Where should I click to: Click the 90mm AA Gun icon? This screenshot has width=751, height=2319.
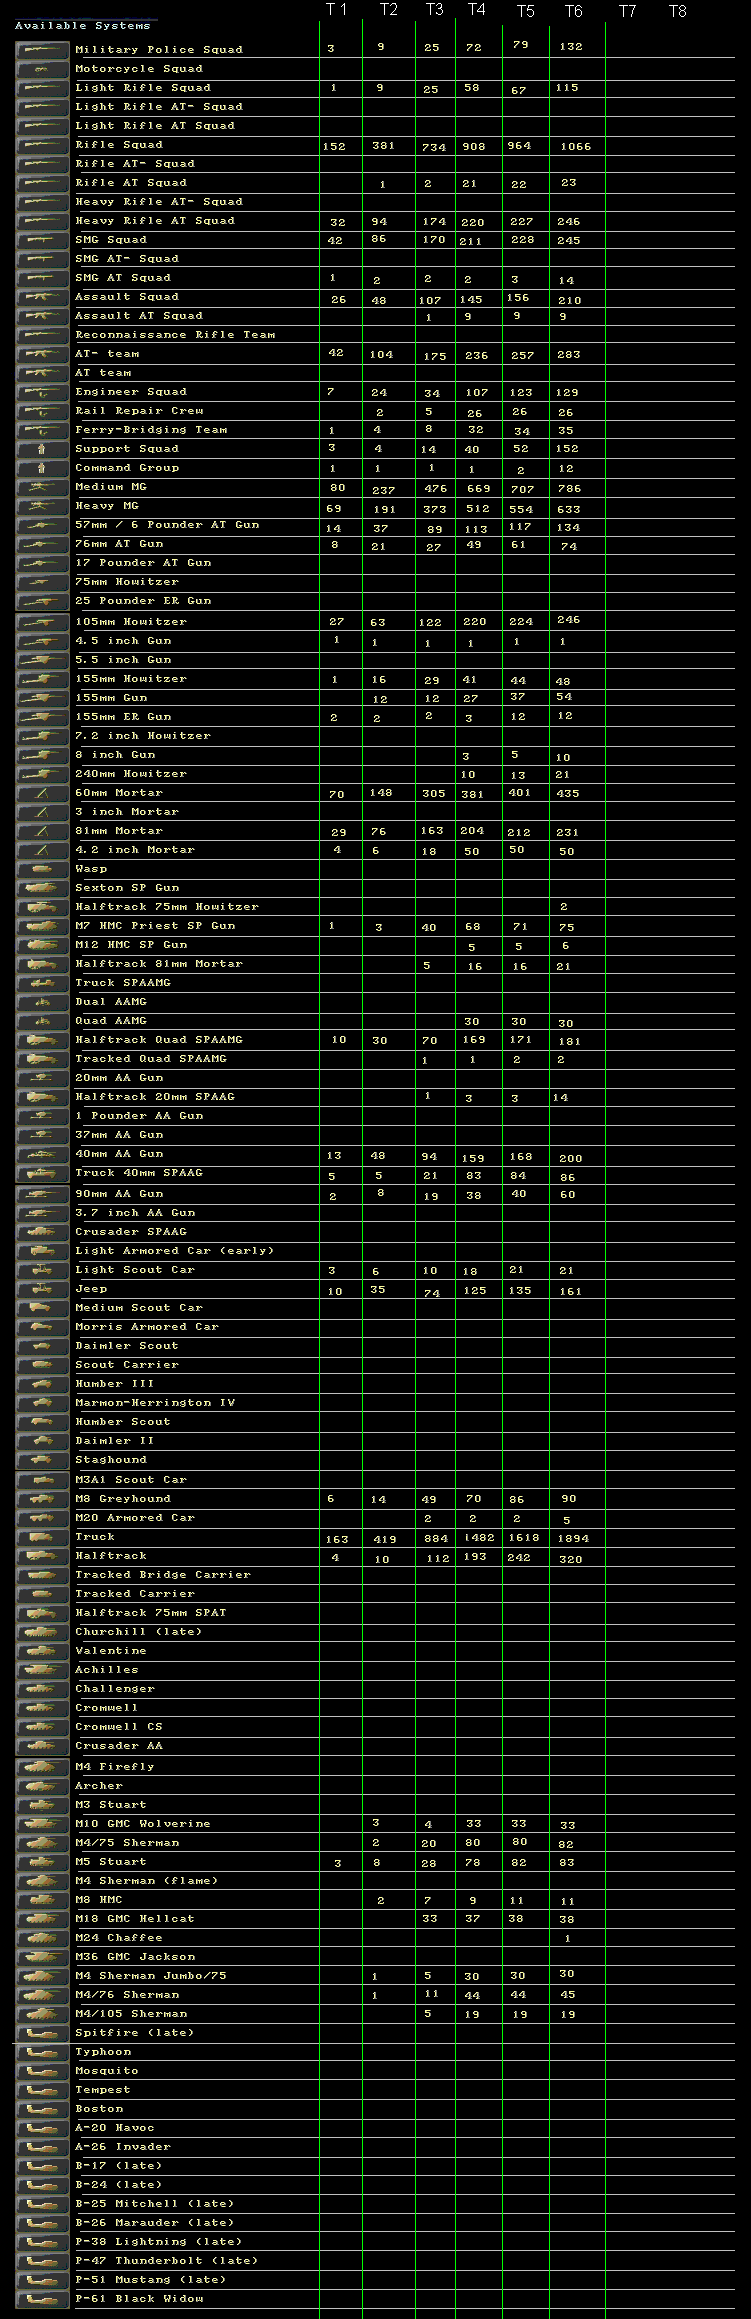[42, 1193]
